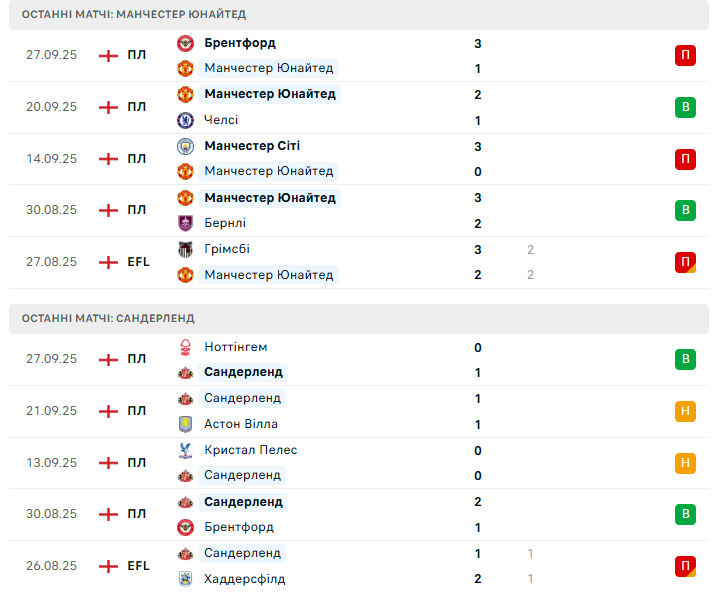Image resolution: width=716 pixels, height=595 pixels.
Task: Click the green win badge for the Manchester United–Chelsea match
Action: 685,107
